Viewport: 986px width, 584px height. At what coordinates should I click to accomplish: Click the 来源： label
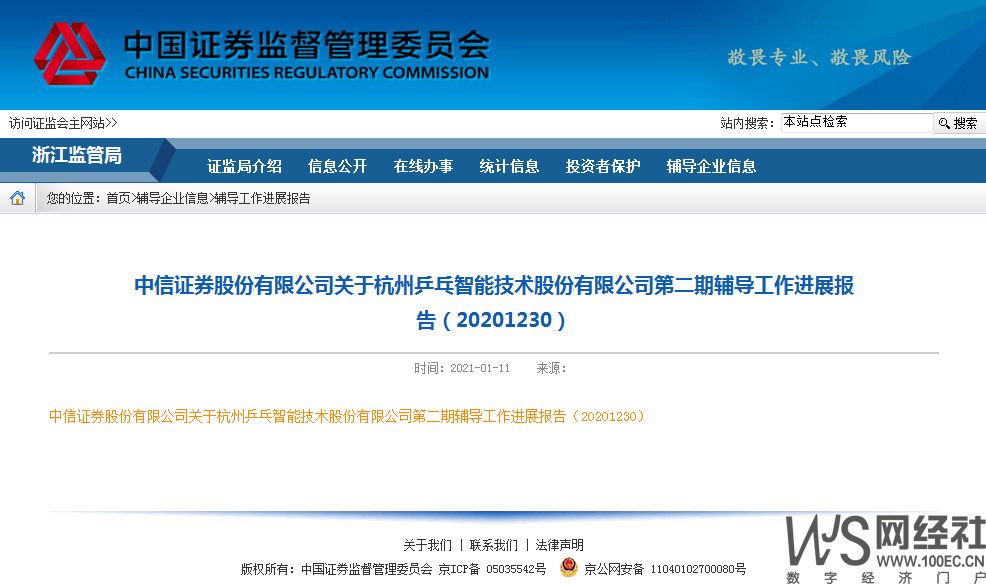point(551,368)
